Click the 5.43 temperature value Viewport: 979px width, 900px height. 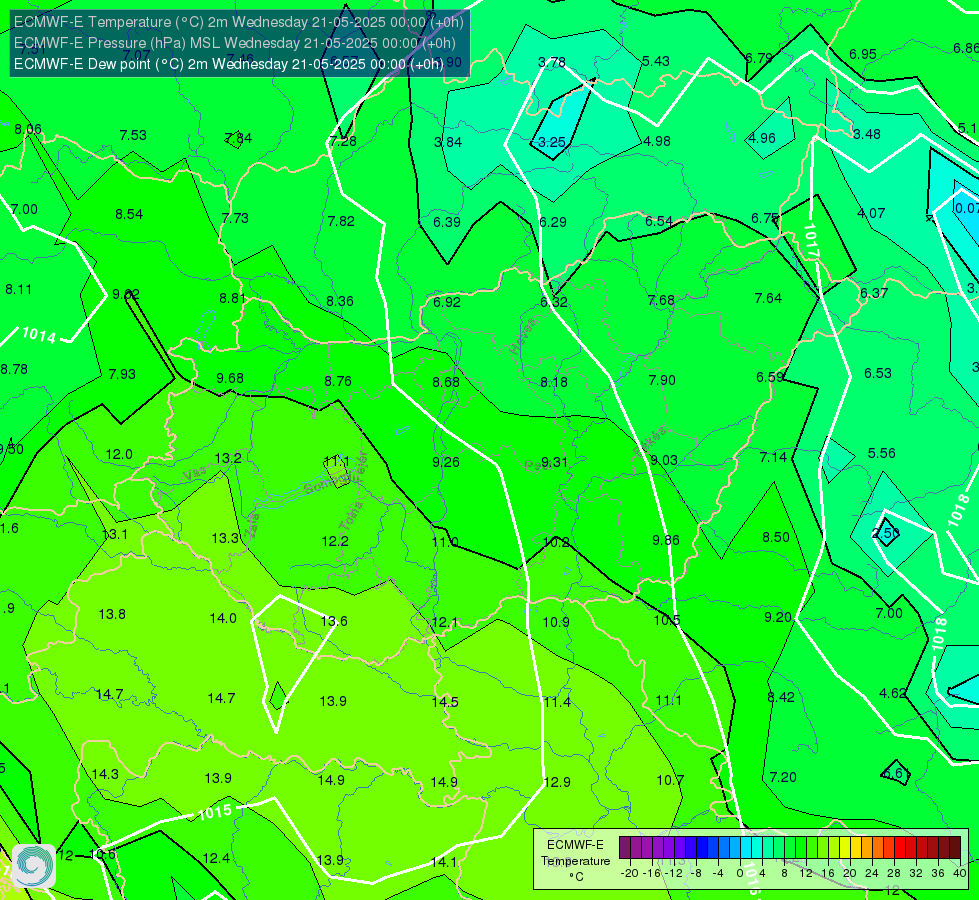tap(656, 61)
